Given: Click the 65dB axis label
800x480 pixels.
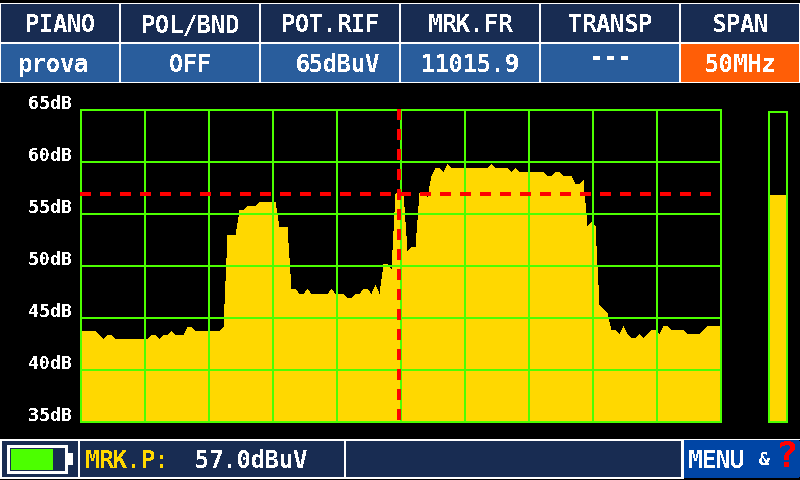Looking at the screenshot, I should tap(50, 103).
